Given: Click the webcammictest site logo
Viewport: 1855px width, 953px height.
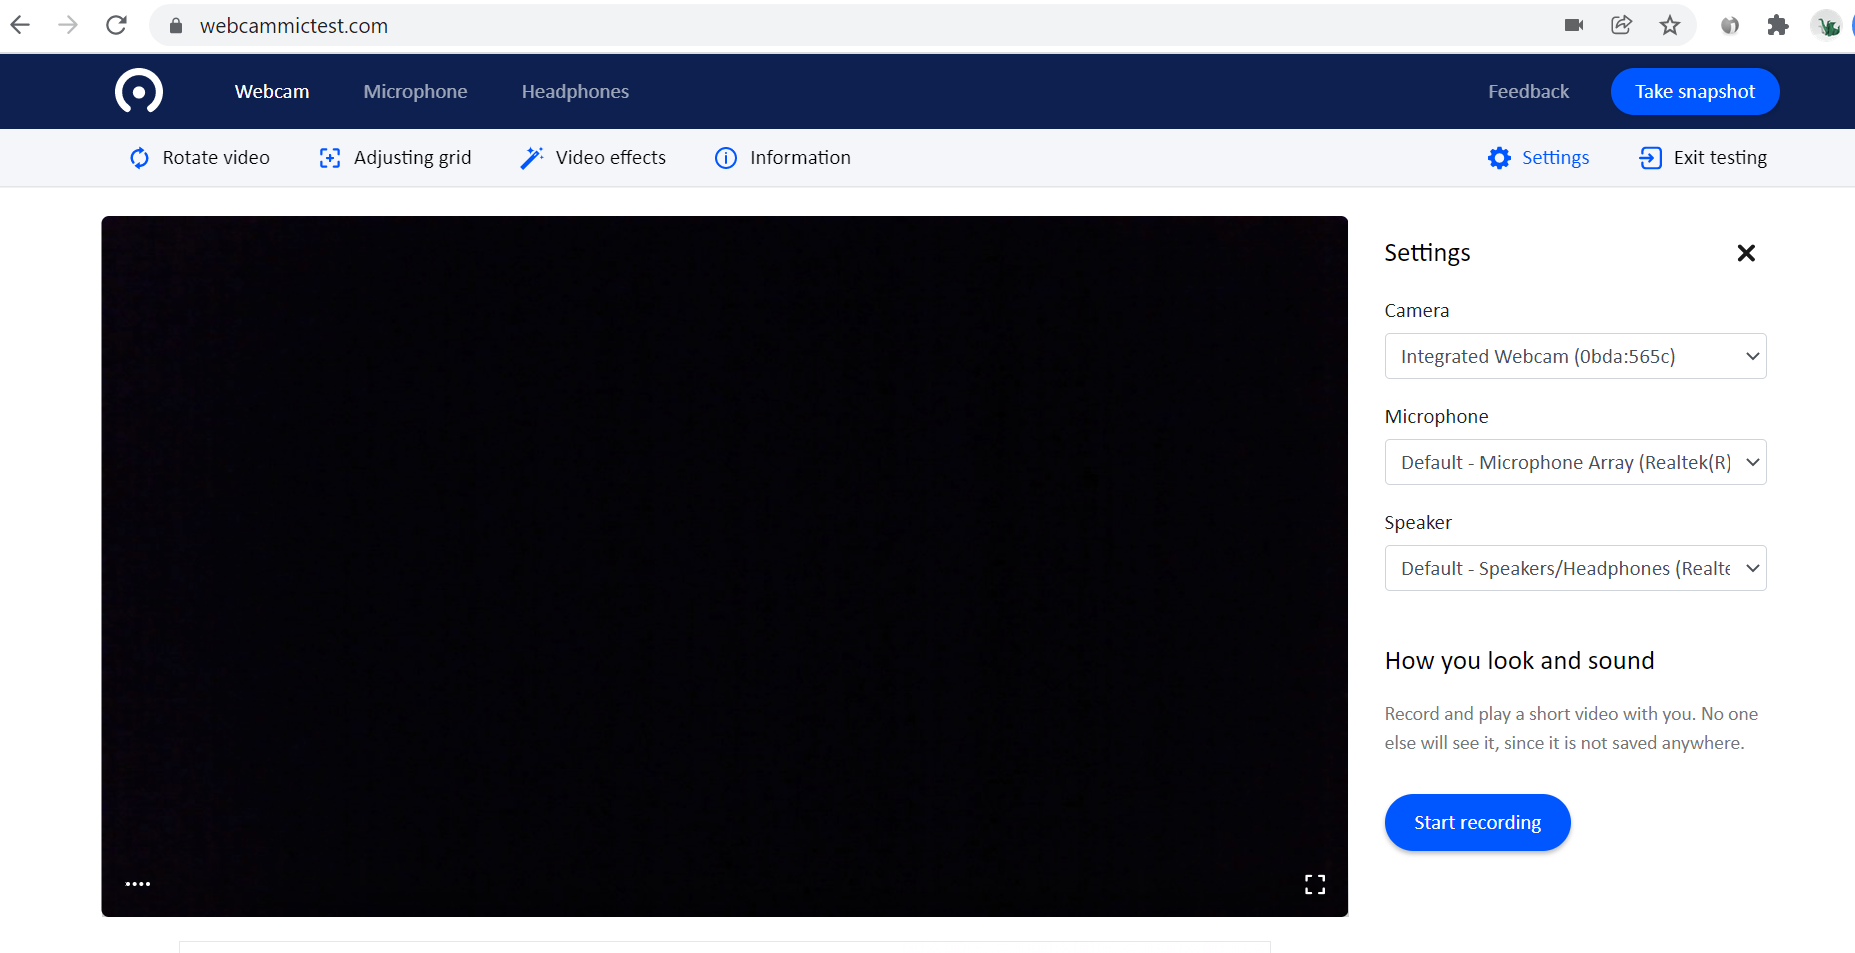Looking at the screenshot, I should tap(139, 92).
